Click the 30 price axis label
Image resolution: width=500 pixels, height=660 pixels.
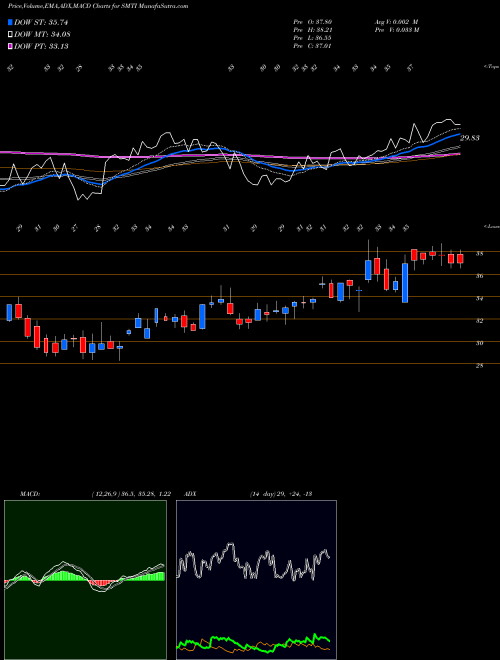click(x=479, y=343)
